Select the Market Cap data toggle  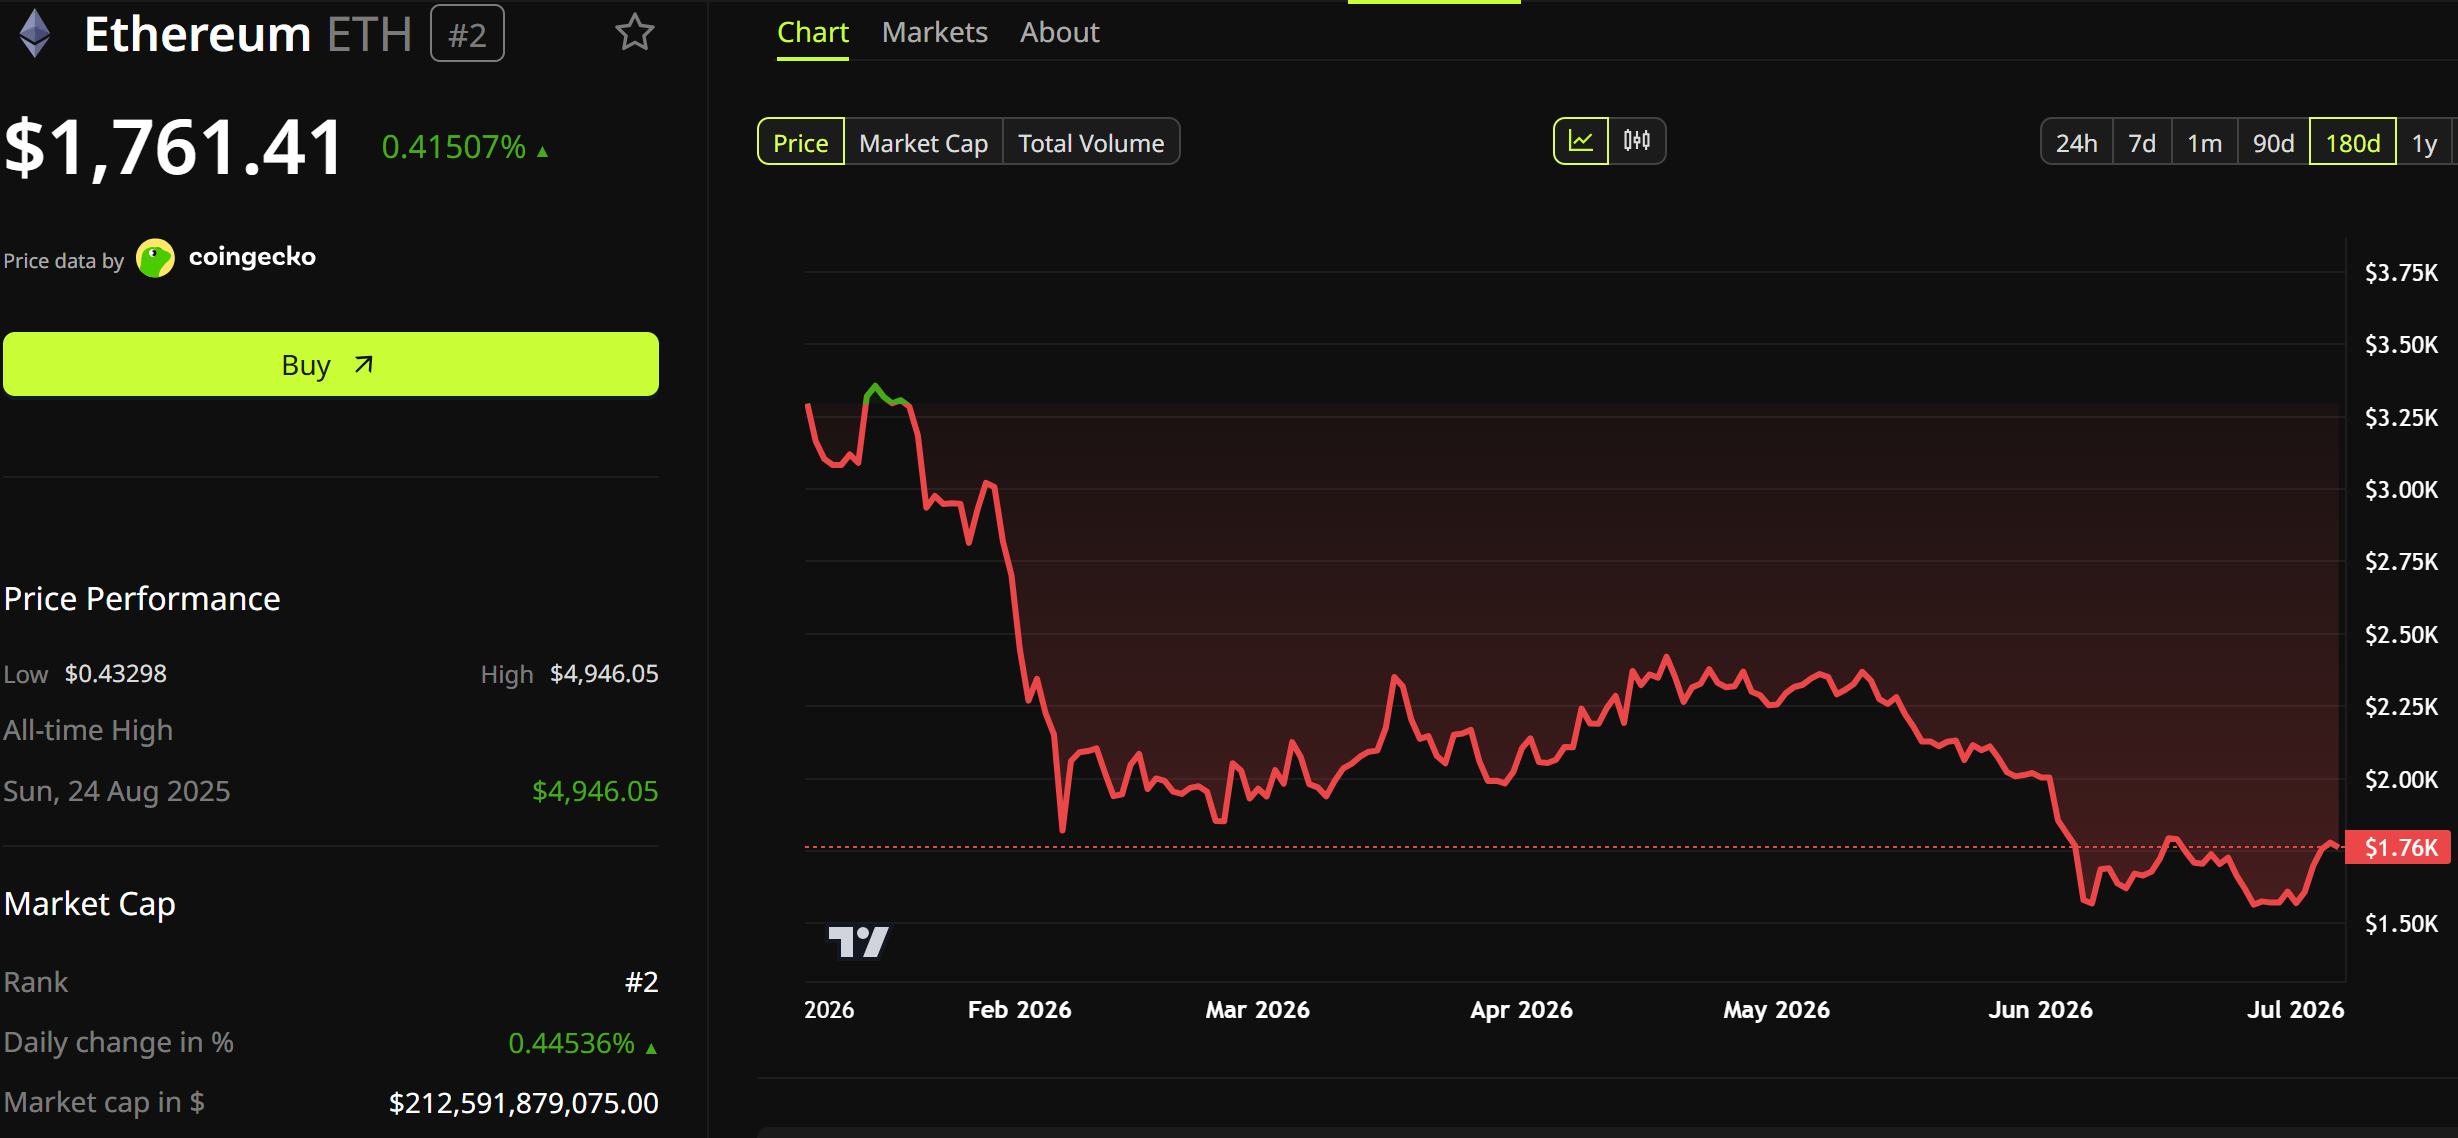coord(923,142)
